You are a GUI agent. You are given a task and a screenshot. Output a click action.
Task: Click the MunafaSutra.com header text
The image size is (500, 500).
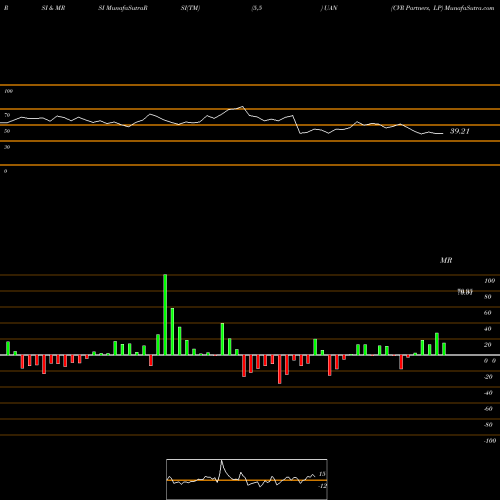click(469, 8)
